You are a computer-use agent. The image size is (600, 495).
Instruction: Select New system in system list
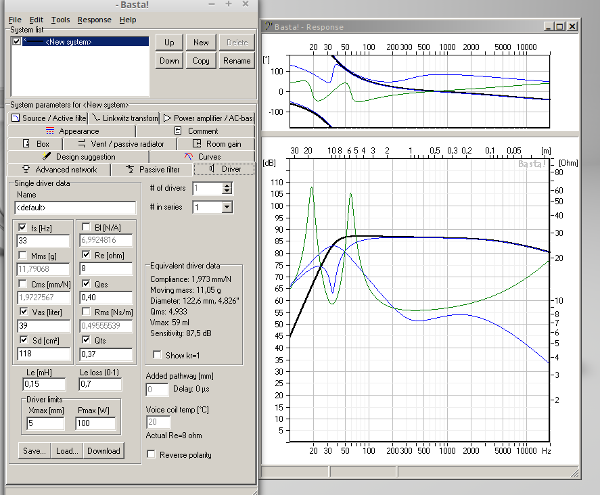68,42
